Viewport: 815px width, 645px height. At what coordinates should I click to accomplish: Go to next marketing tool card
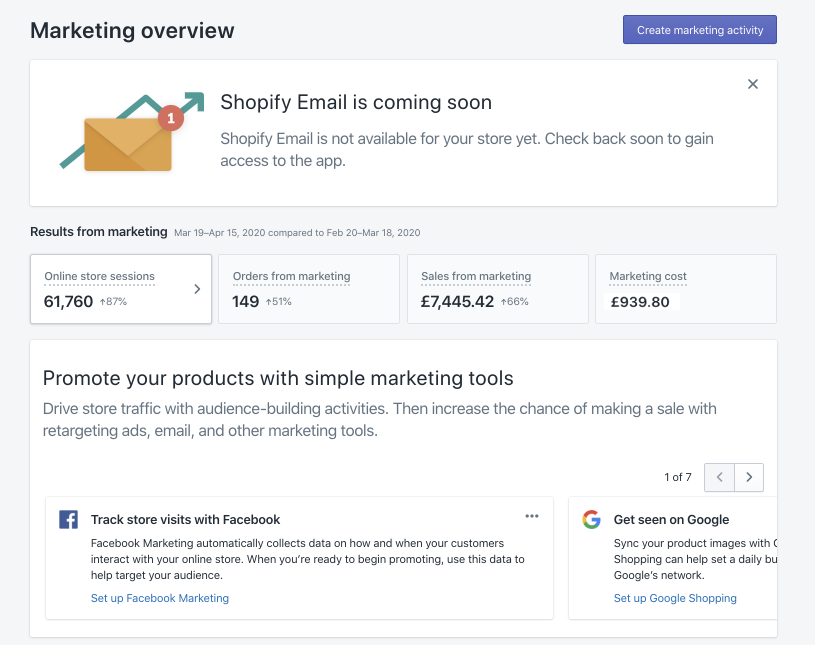[749, 477]
